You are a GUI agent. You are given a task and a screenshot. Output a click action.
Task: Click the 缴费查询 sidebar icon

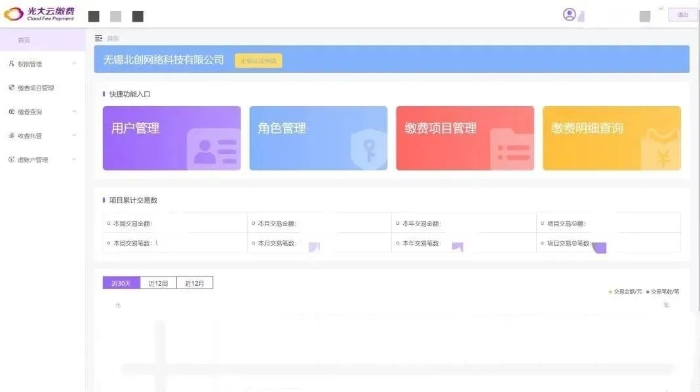[x=12, y=112]
